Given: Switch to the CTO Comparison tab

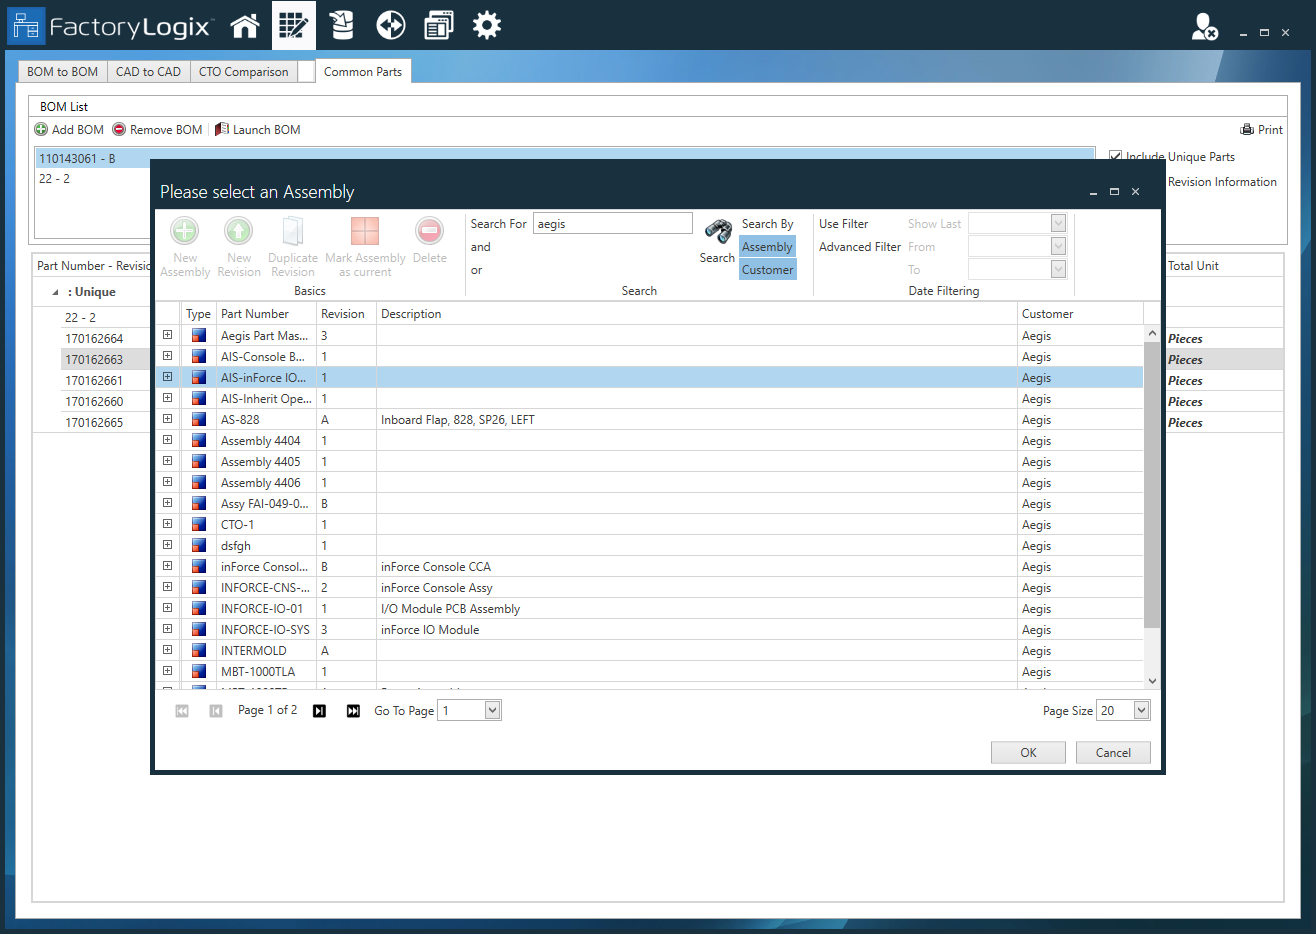Looking at the screenshot, I should pyautogui.click(x=243, y=72).
